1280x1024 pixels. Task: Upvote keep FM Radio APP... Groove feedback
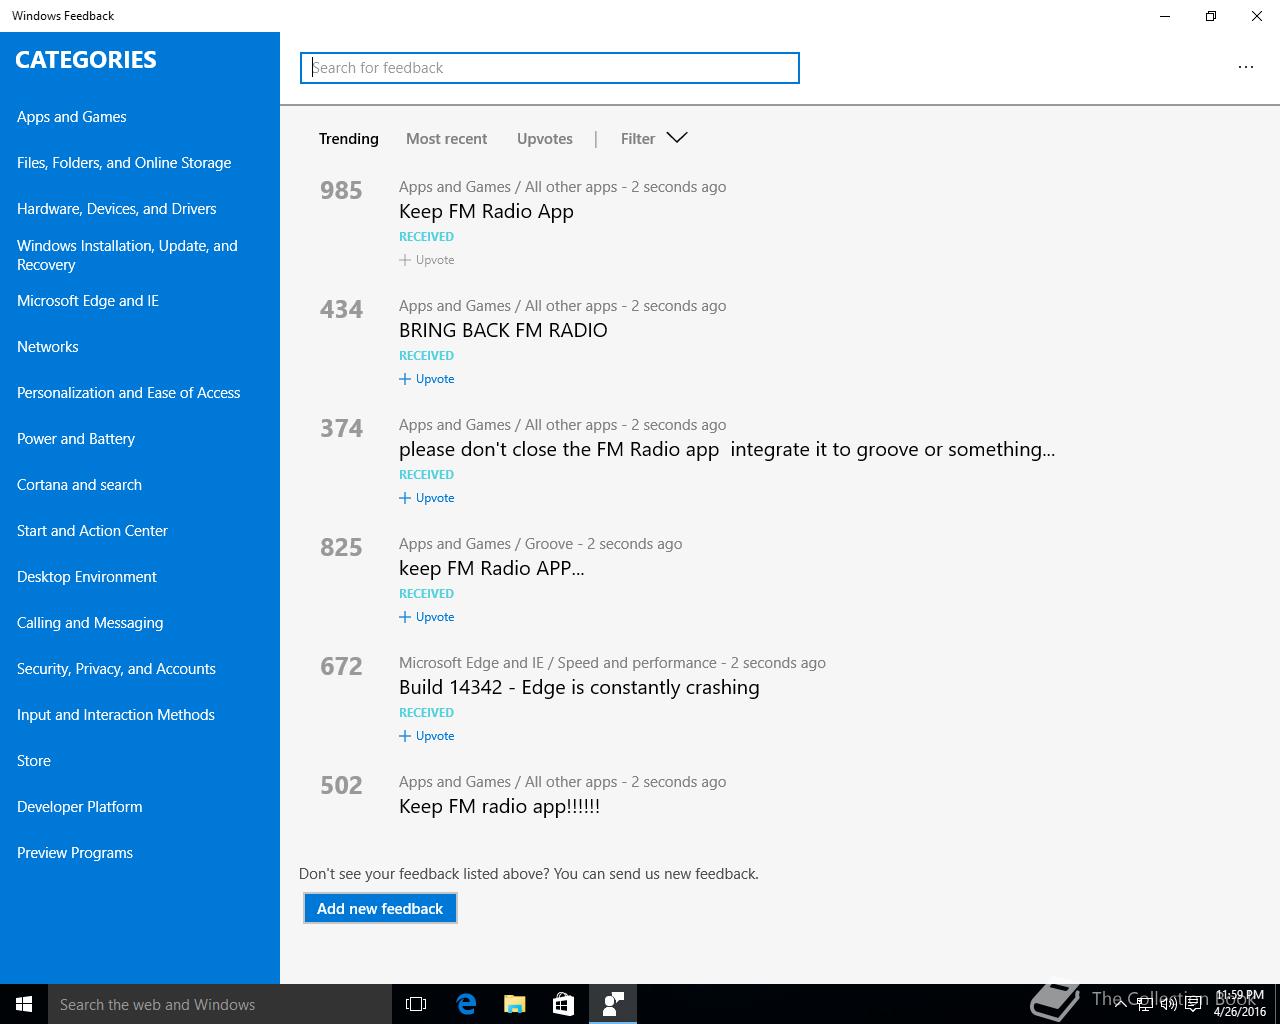click(x=427, y=617)
